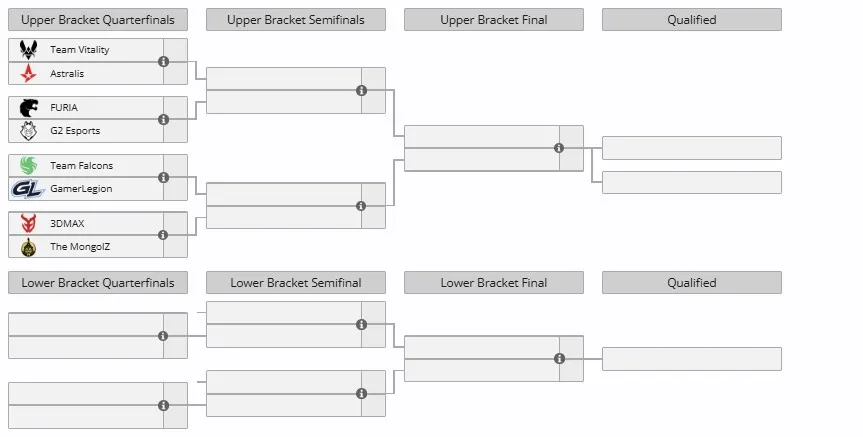Click the Team Vitality logo
Viewport: 863px width, 437px height.
tap(28, 50)
